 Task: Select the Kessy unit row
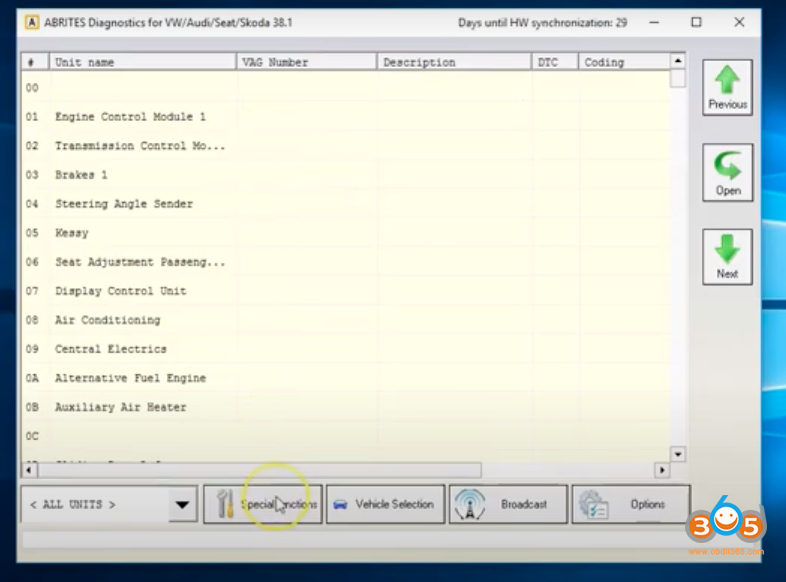point(346,233)
